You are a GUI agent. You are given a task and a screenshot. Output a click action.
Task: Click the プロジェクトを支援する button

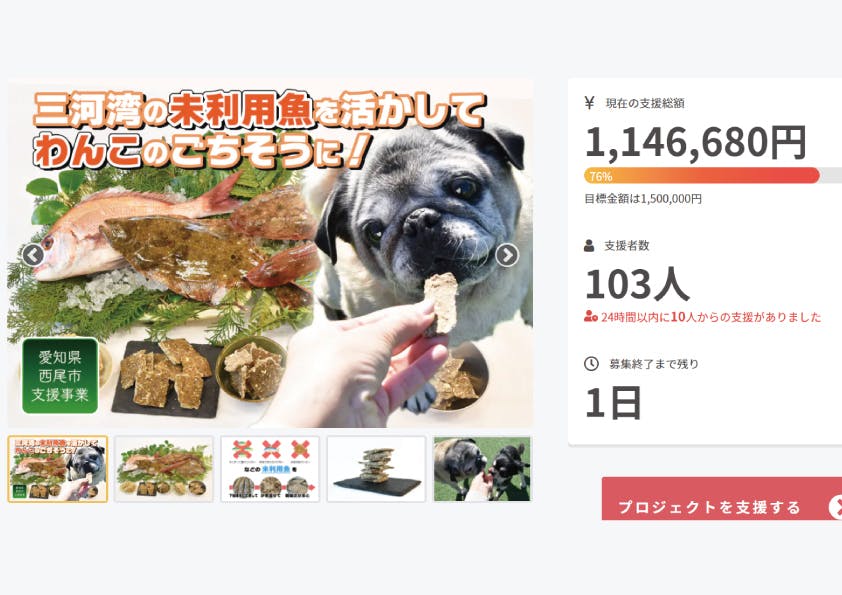pos(722,498)
